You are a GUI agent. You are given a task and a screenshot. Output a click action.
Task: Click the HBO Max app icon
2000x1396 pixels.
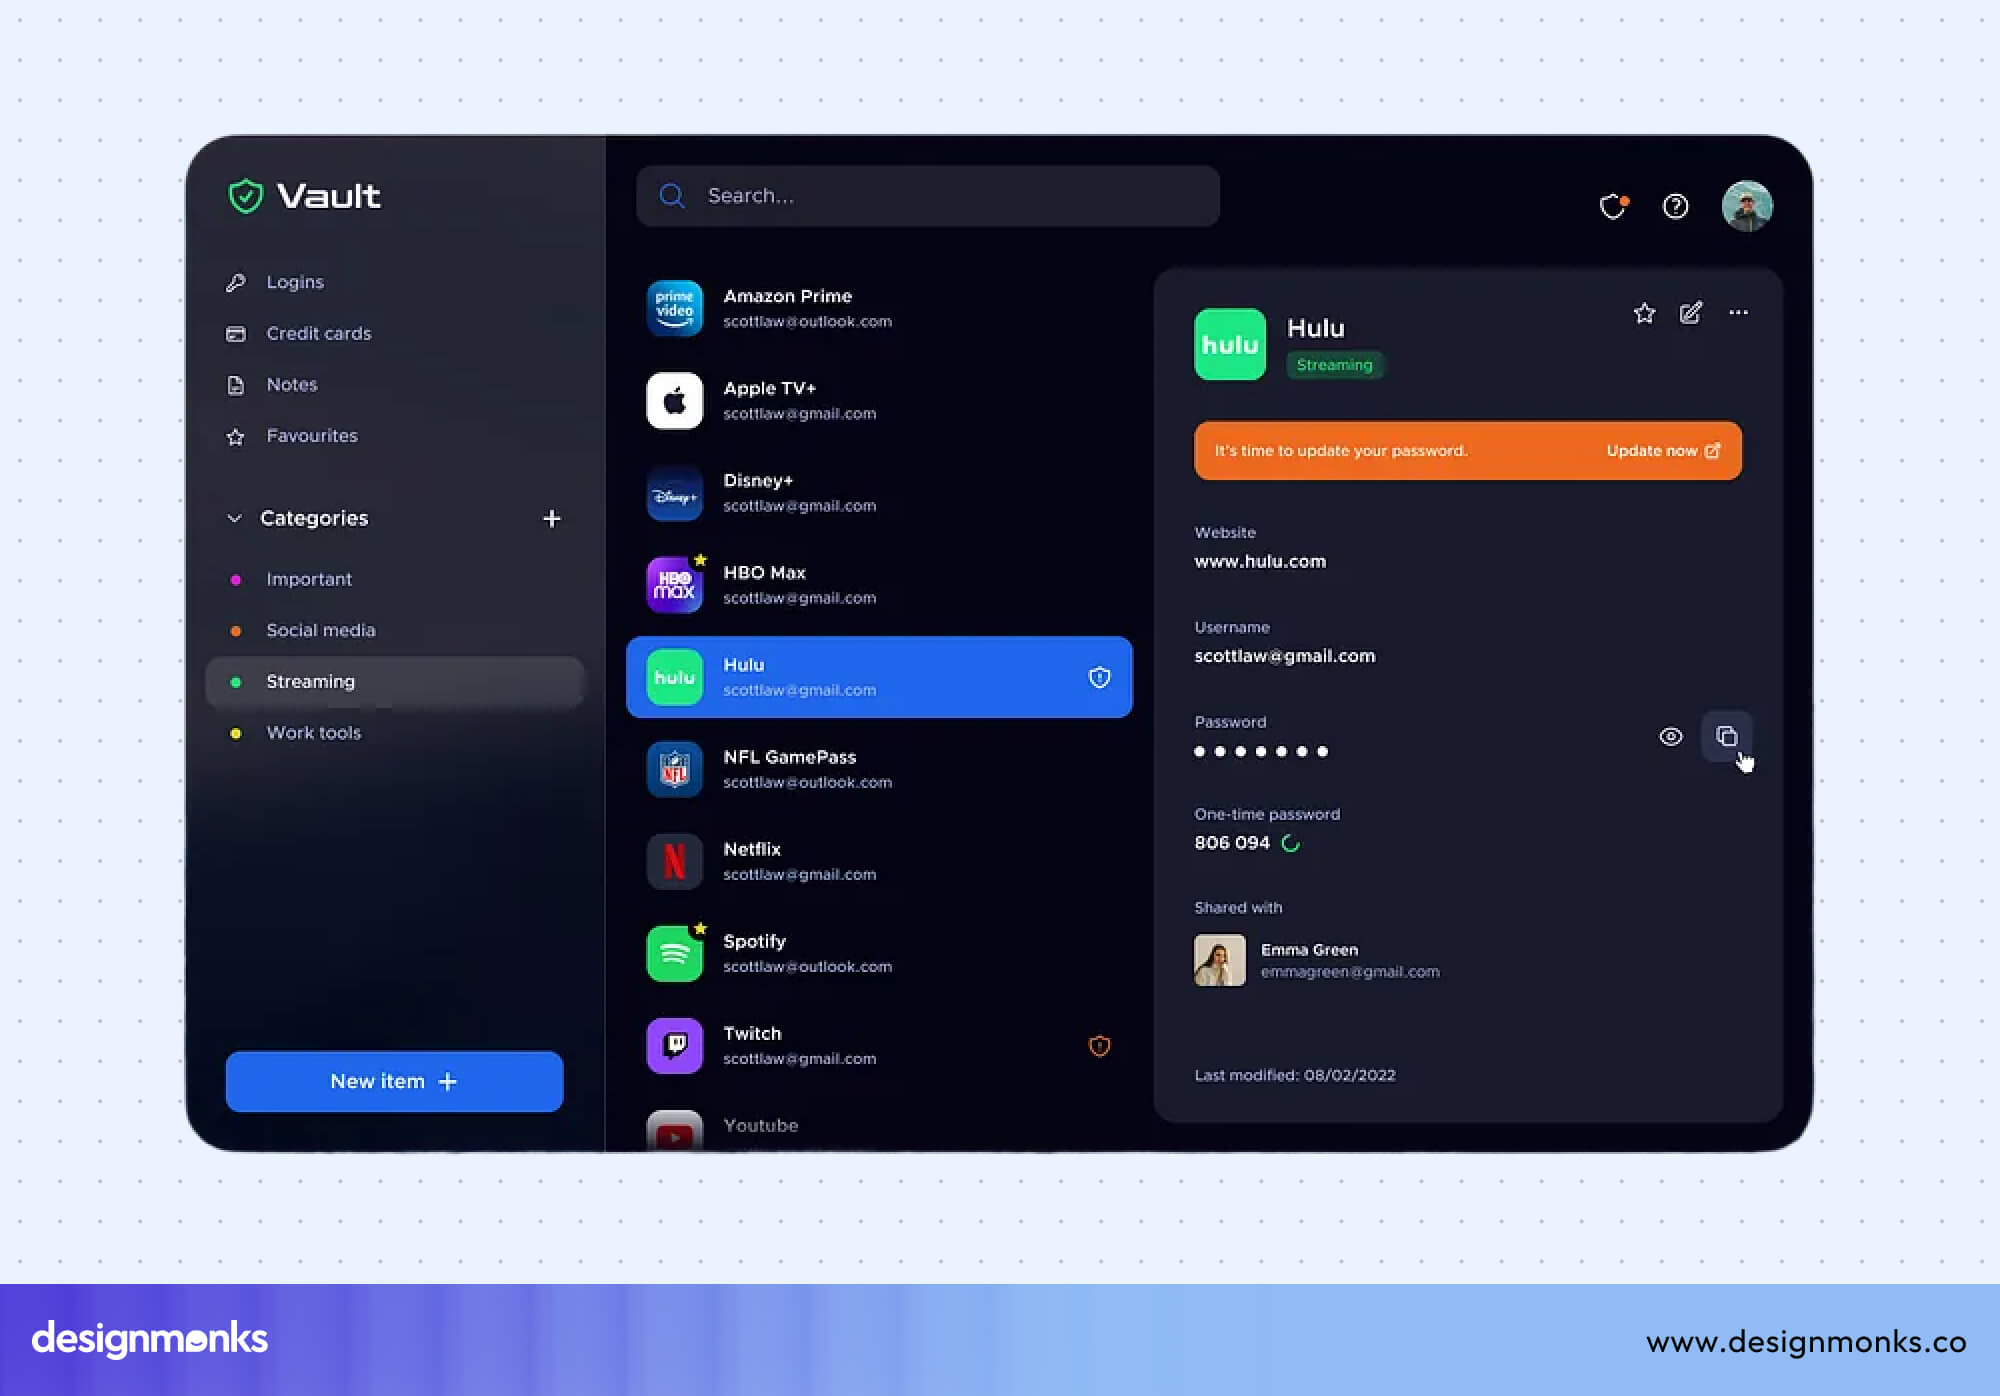(674, 585)
